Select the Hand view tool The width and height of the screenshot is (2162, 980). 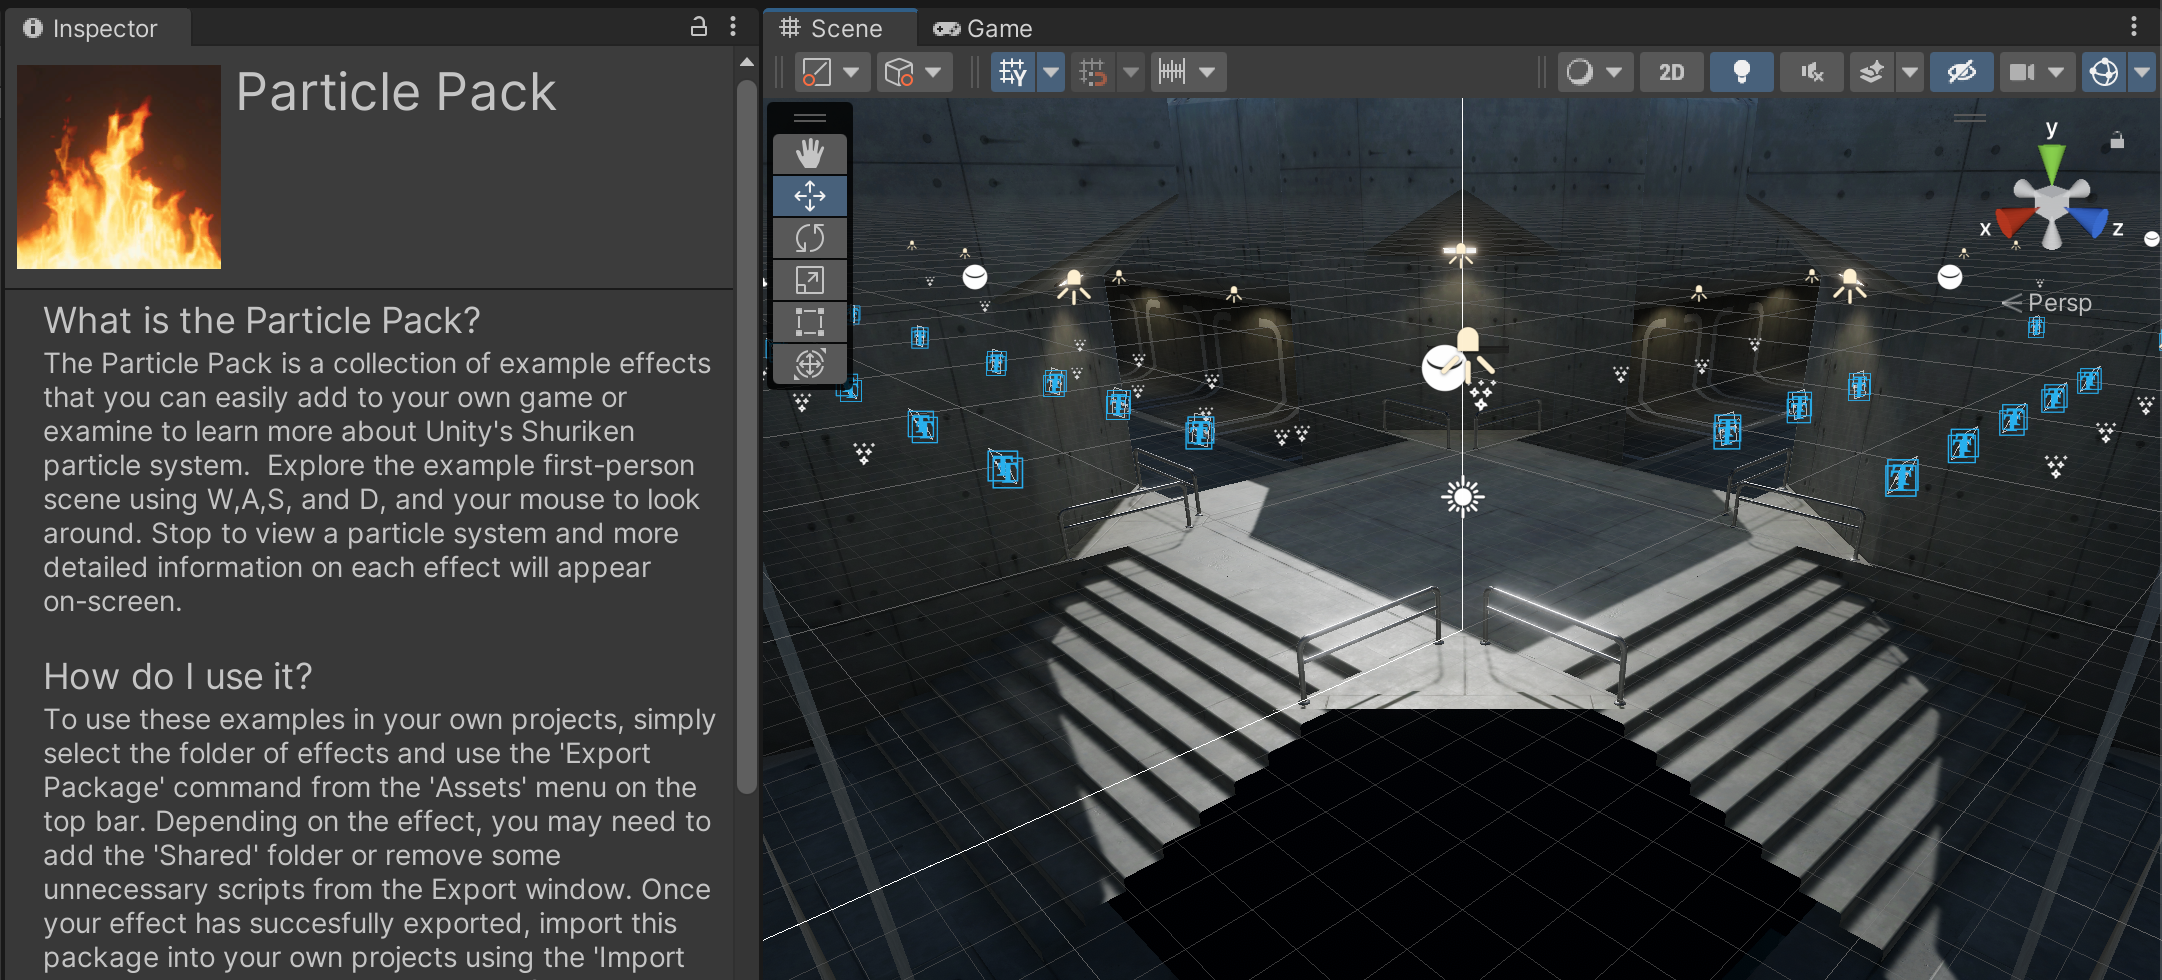tap(809, 154)
